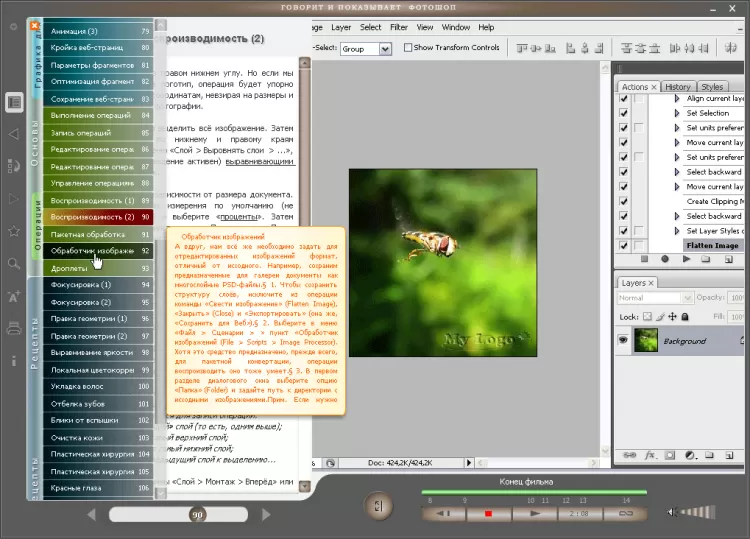The width and height of the screenshot is (750, 539).
Task: Click the table of contents sidebar icon
Action: pyautogui.click(x=14, y=102)
